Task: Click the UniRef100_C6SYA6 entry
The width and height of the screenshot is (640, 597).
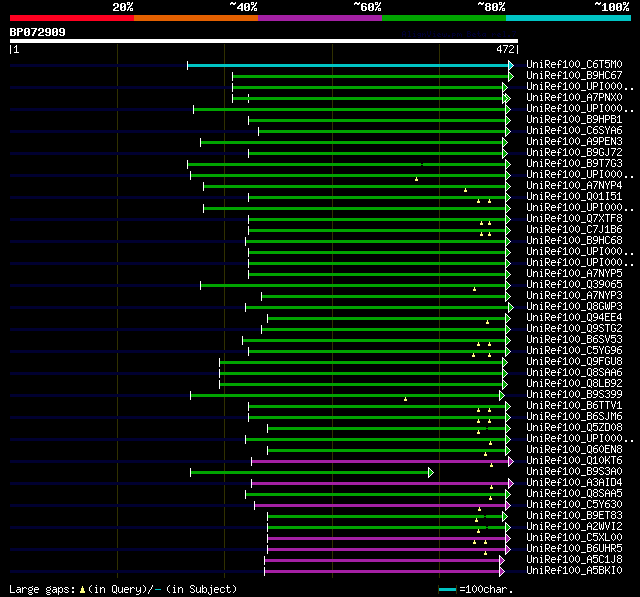Action: pos(574,131)
